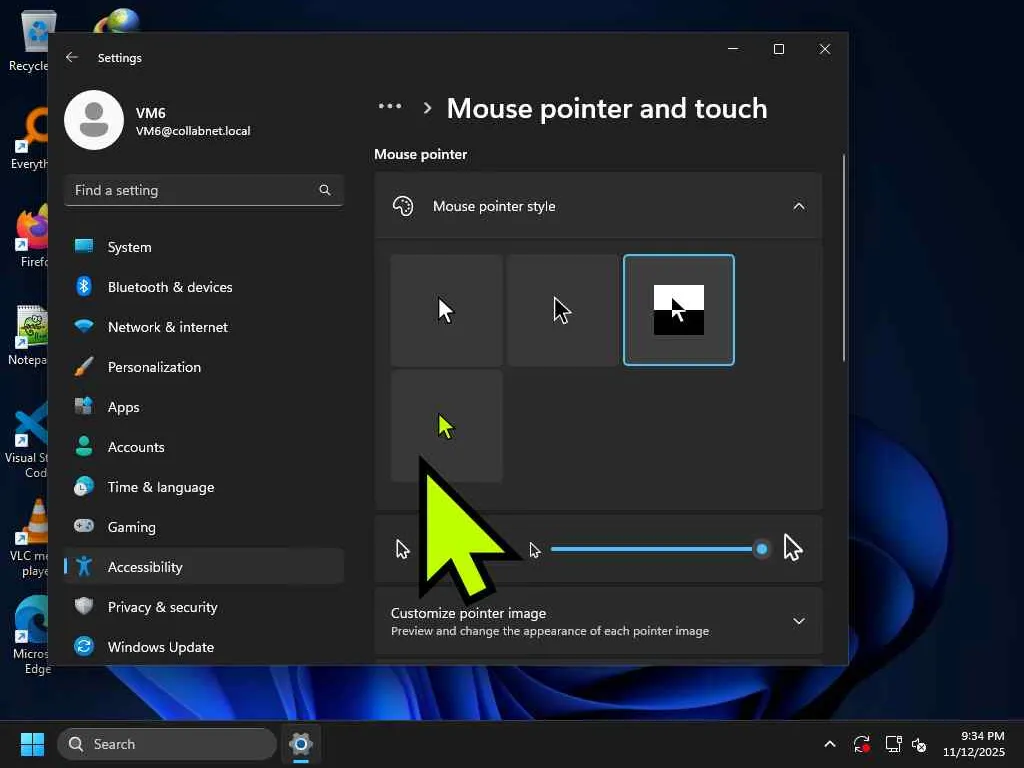1024x768 pixels.
Task: Maximize the Settings window
Action: [778, 50]
